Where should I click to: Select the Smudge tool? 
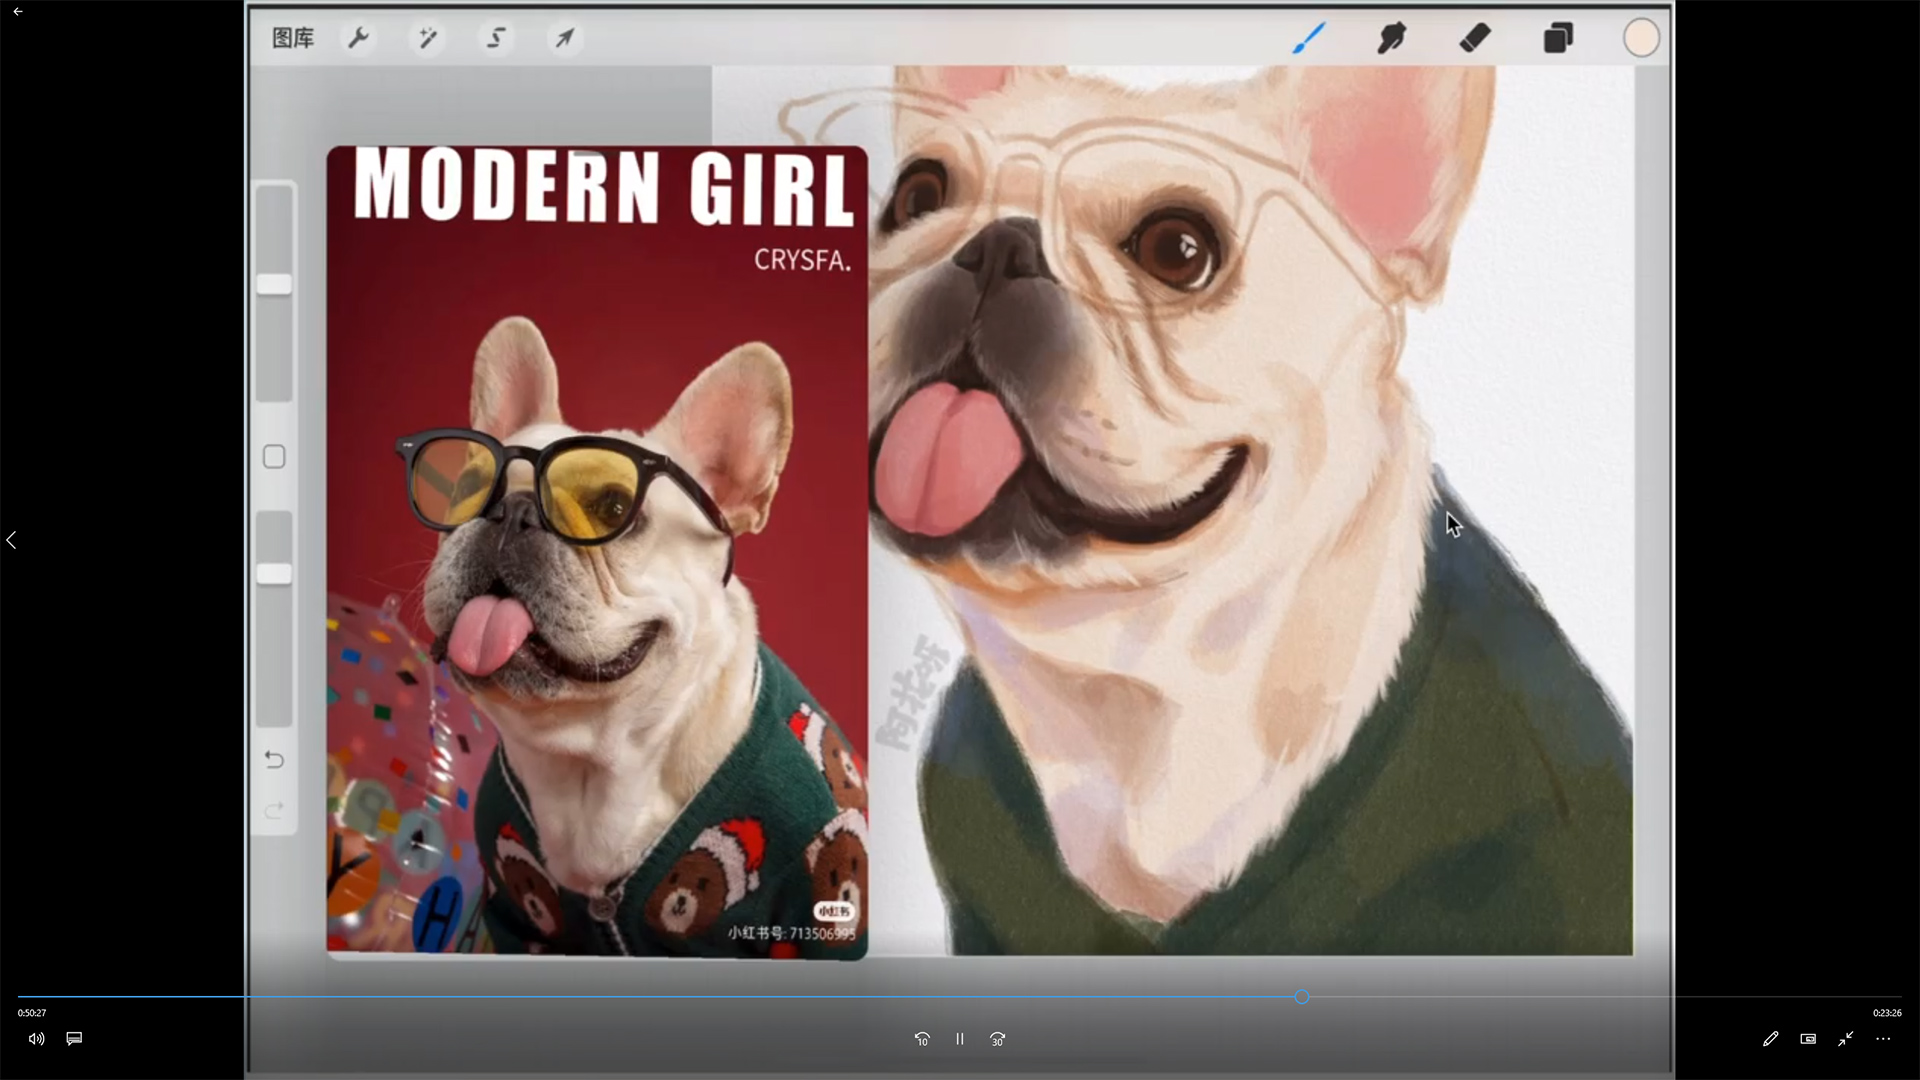click(1392, 38)
